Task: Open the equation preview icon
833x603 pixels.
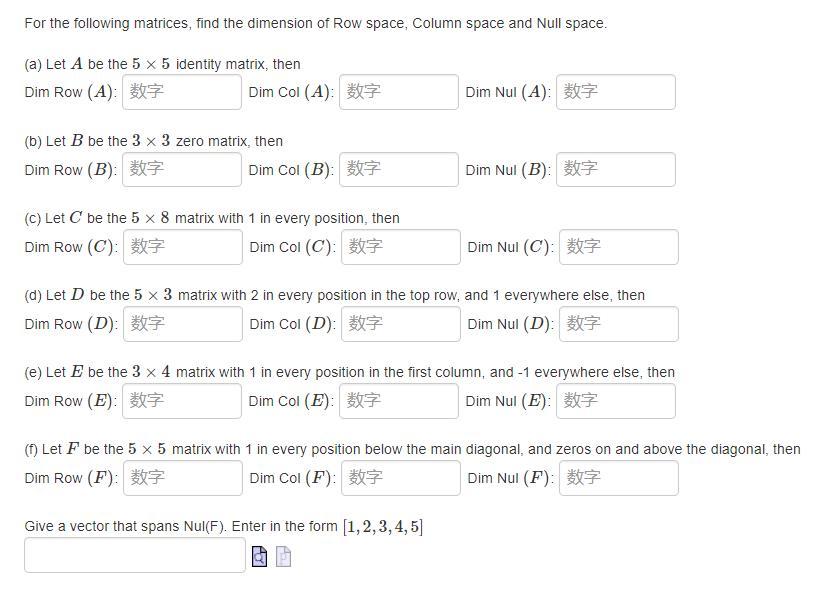Action: click(x=259, y=556)
